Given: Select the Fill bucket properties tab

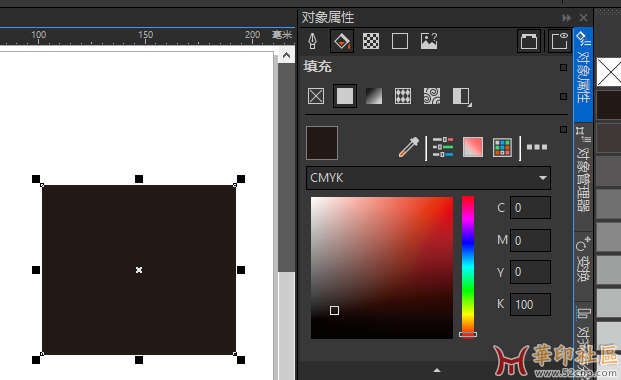Looking at the screenshot, I should (x=342, y=41).
